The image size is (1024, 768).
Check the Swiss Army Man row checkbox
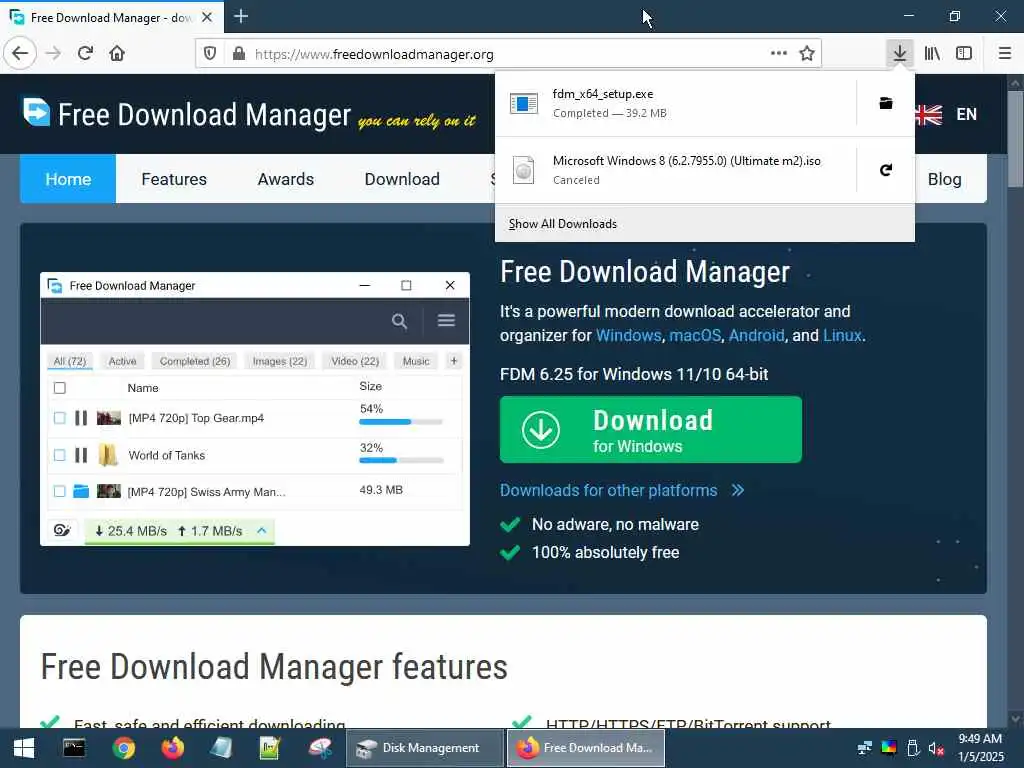59,491
